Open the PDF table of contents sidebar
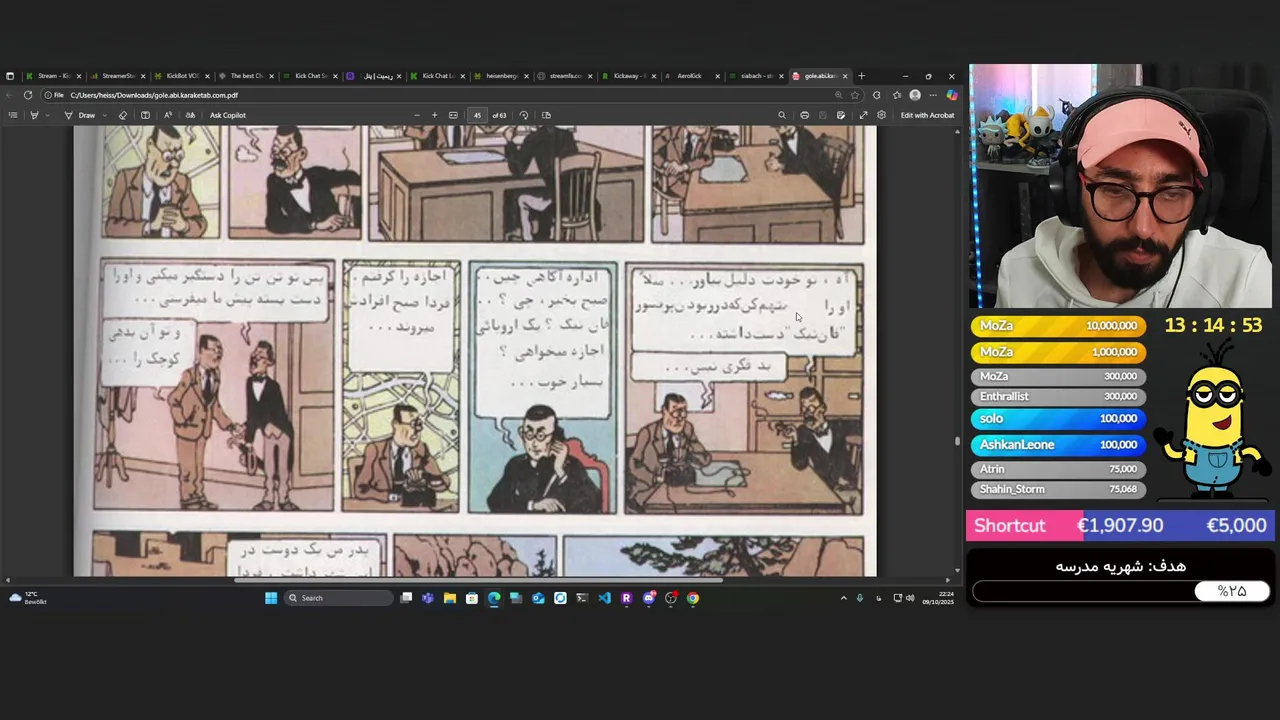 click(x=13, y=115)
